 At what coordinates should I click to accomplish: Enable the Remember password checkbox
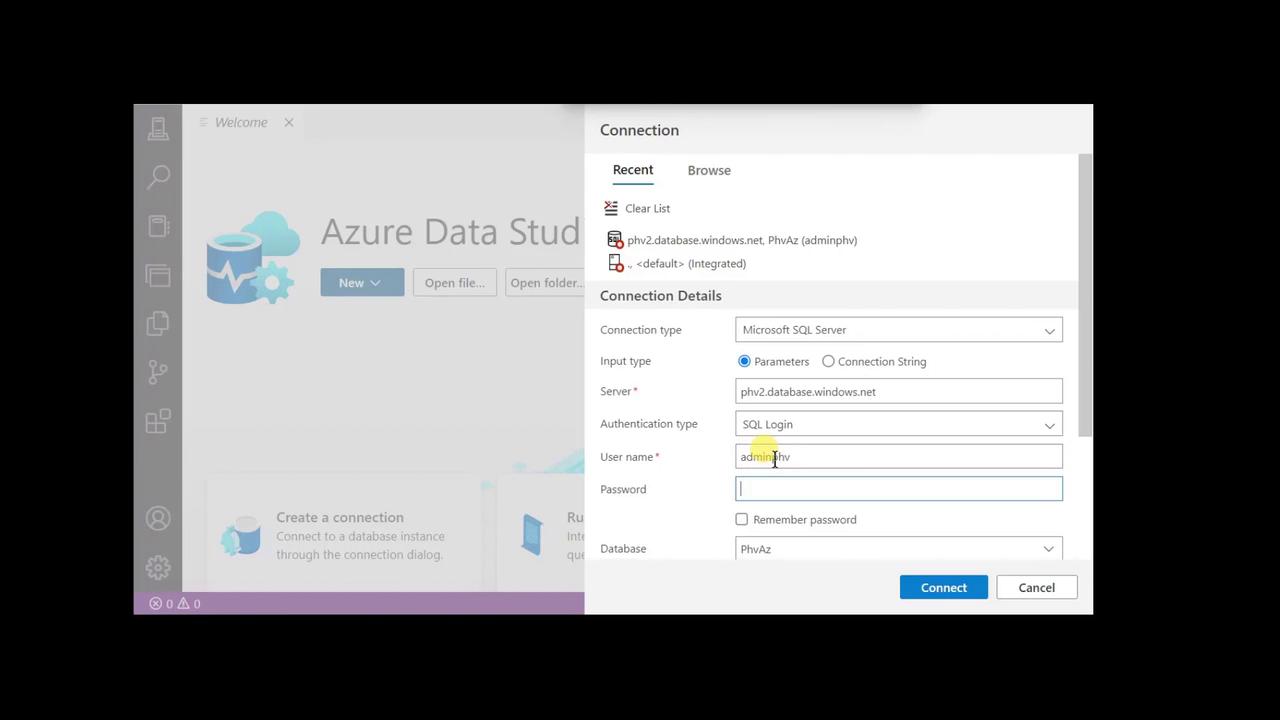[x=742, y=519]
